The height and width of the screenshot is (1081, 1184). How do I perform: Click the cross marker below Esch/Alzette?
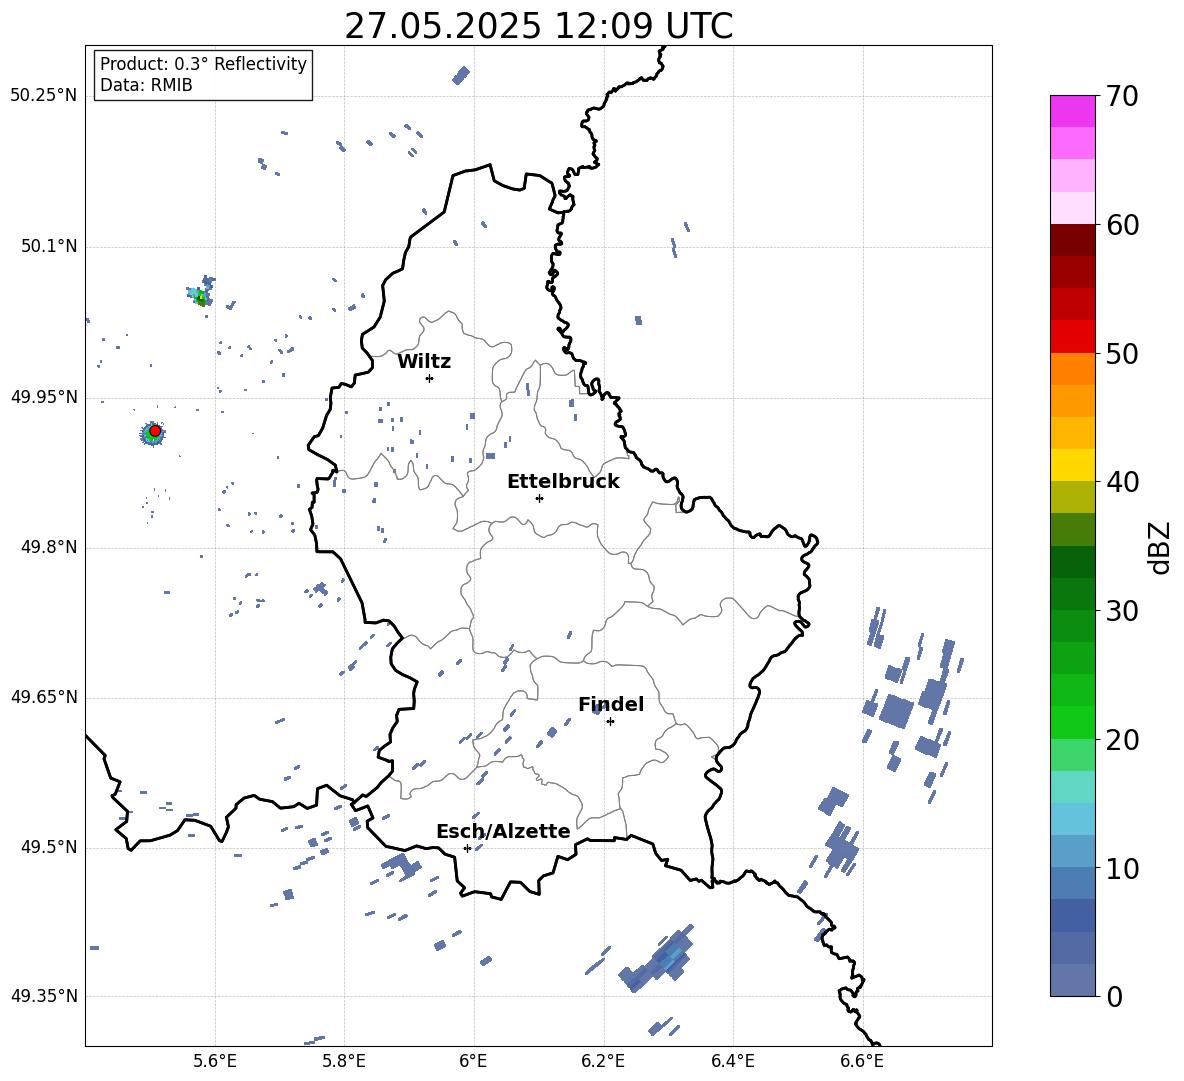click(467, 848)
